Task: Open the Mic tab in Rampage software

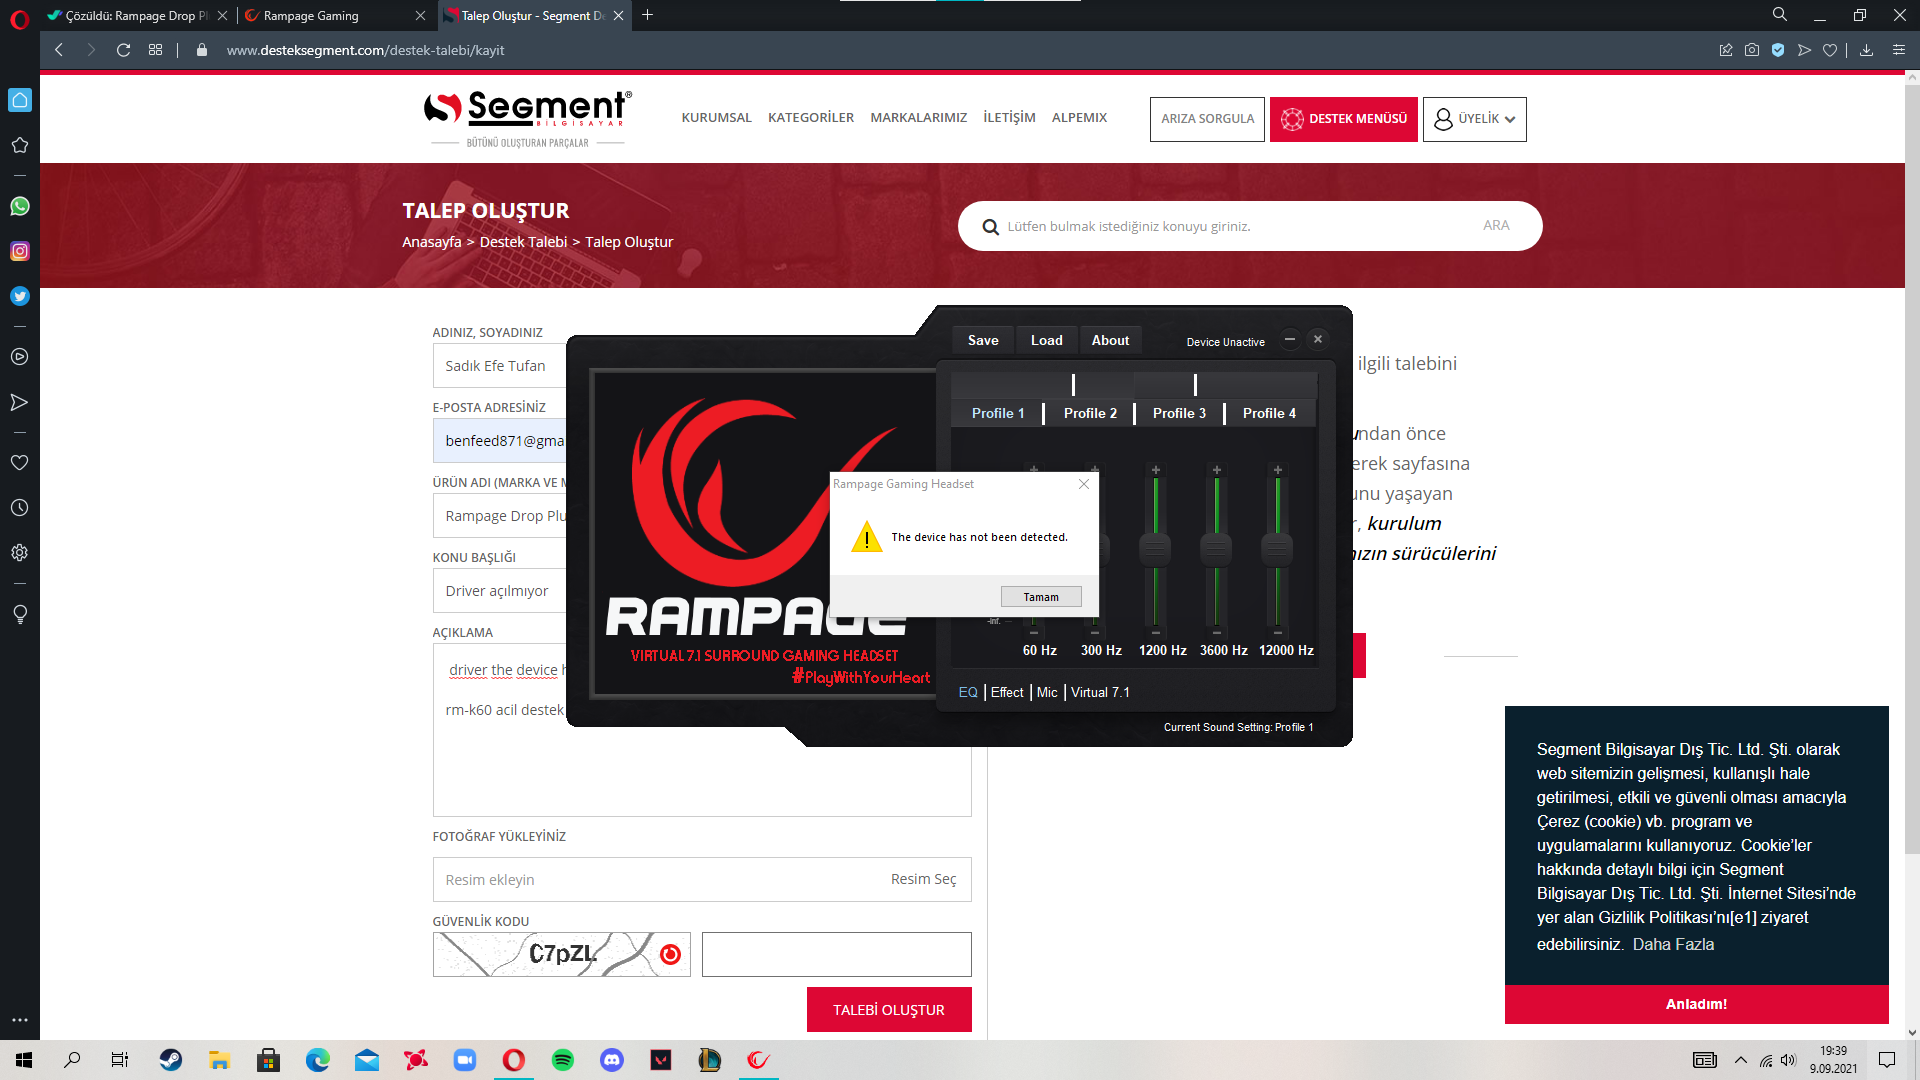Action: 1047,692
